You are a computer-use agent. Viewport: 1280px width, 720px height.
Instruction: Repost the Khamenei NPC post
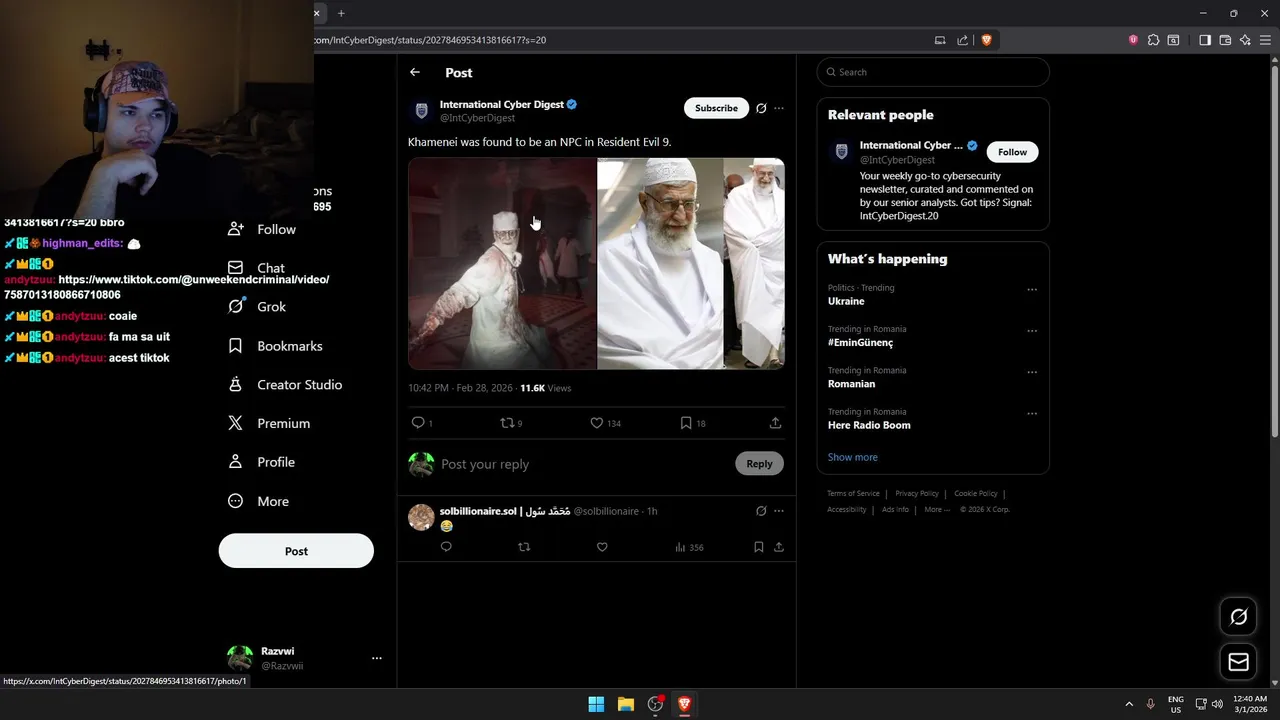[507, 423]
